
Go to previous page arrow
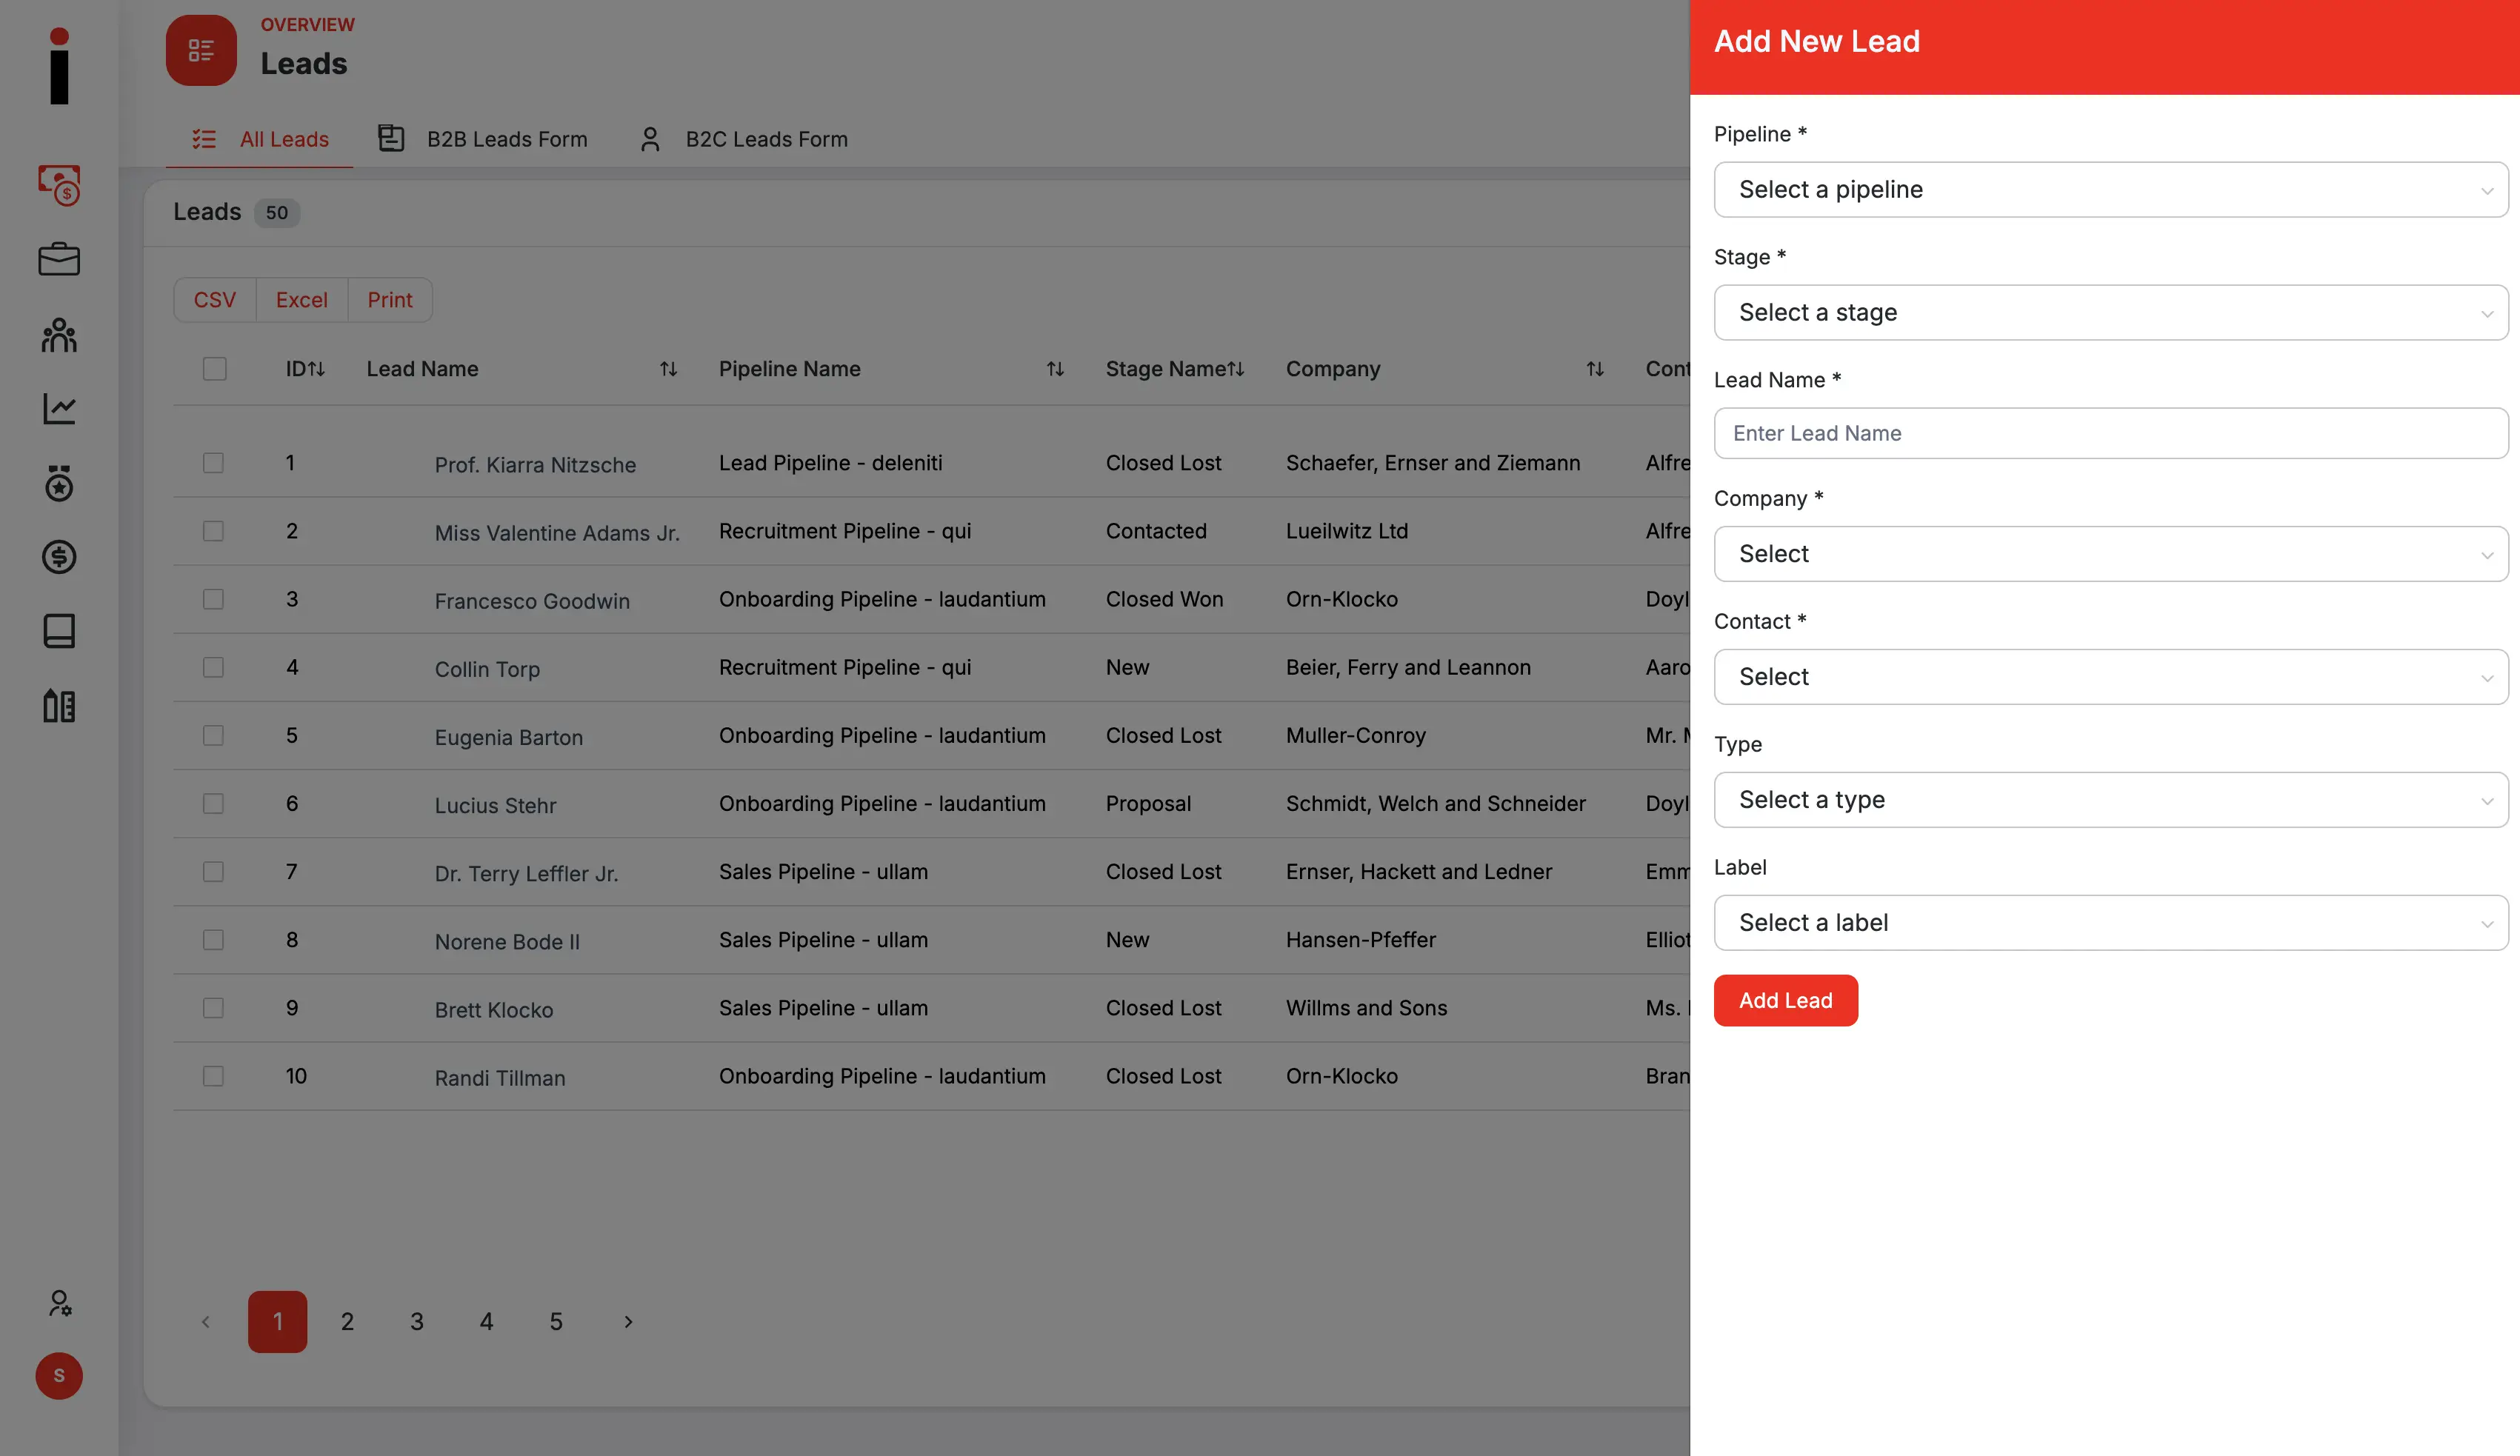(205, 1322)
